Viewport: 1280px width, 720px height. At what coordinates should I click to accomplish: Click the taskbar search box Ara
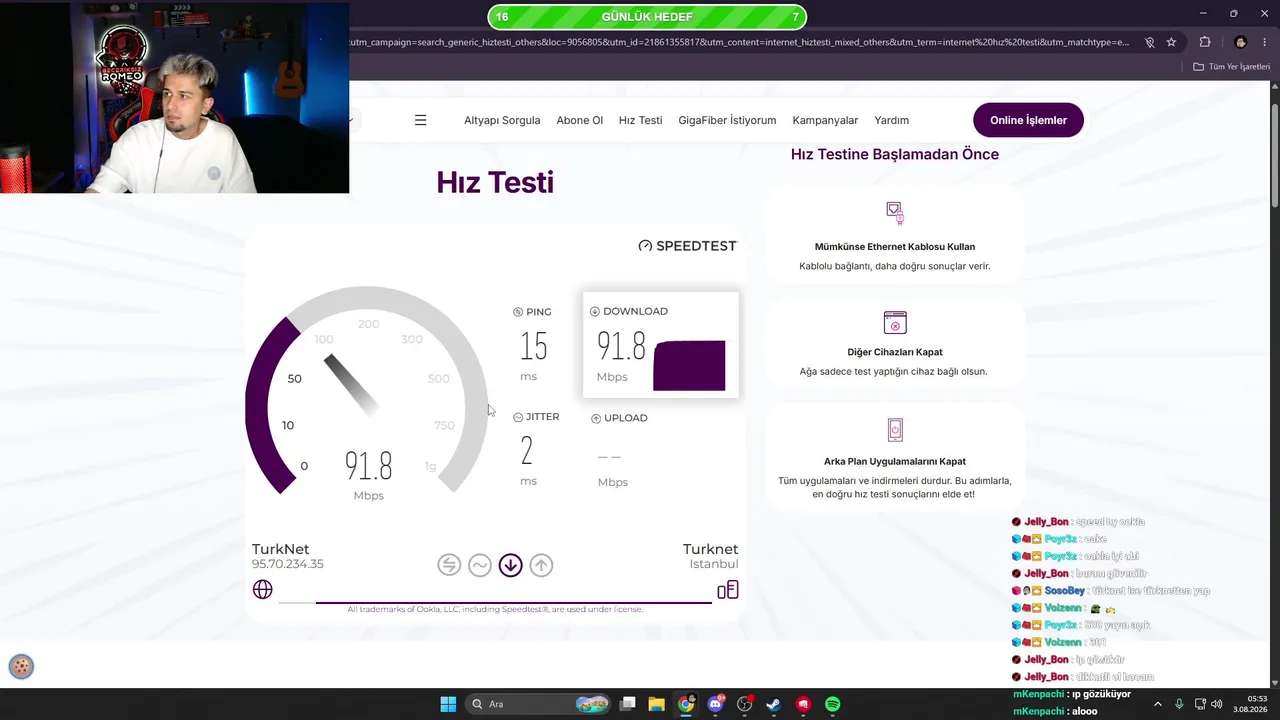click(539, 704)
